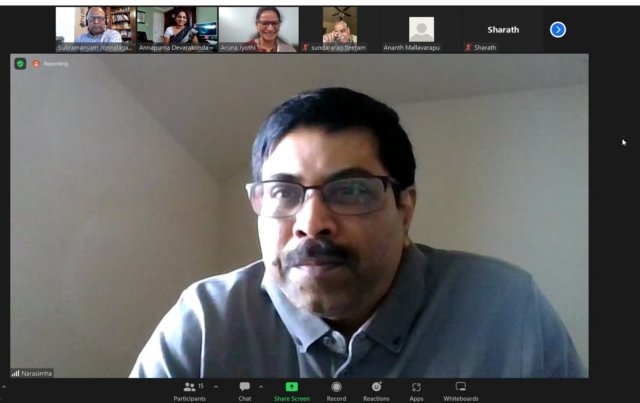
Task: Expand the Participants options caret
Action: coord(216,387)
